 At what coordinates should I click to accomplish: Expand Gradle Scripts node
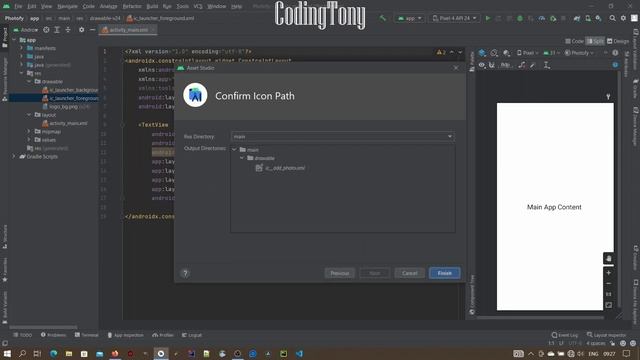point(14,156)
